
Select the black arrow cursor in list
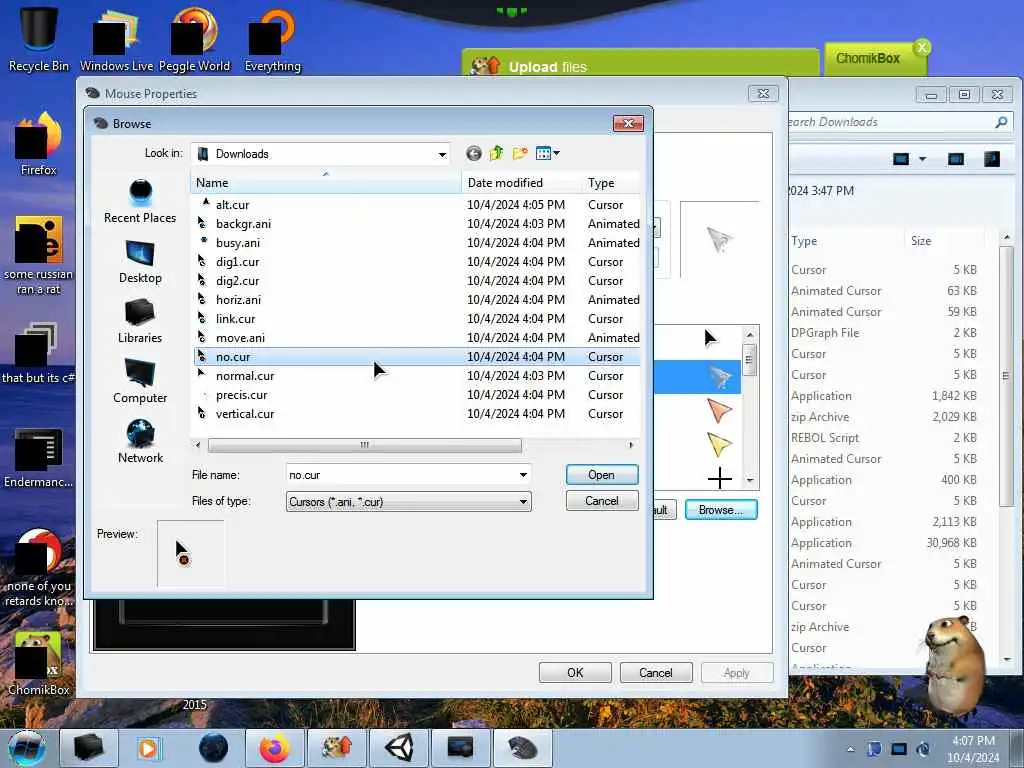point(711,338)
